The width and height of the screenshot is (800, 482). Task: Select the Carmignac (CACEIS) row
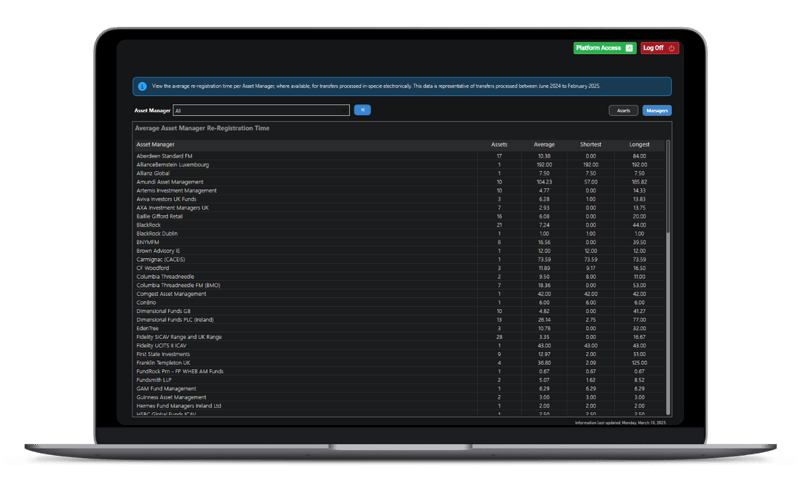(400, 260)
